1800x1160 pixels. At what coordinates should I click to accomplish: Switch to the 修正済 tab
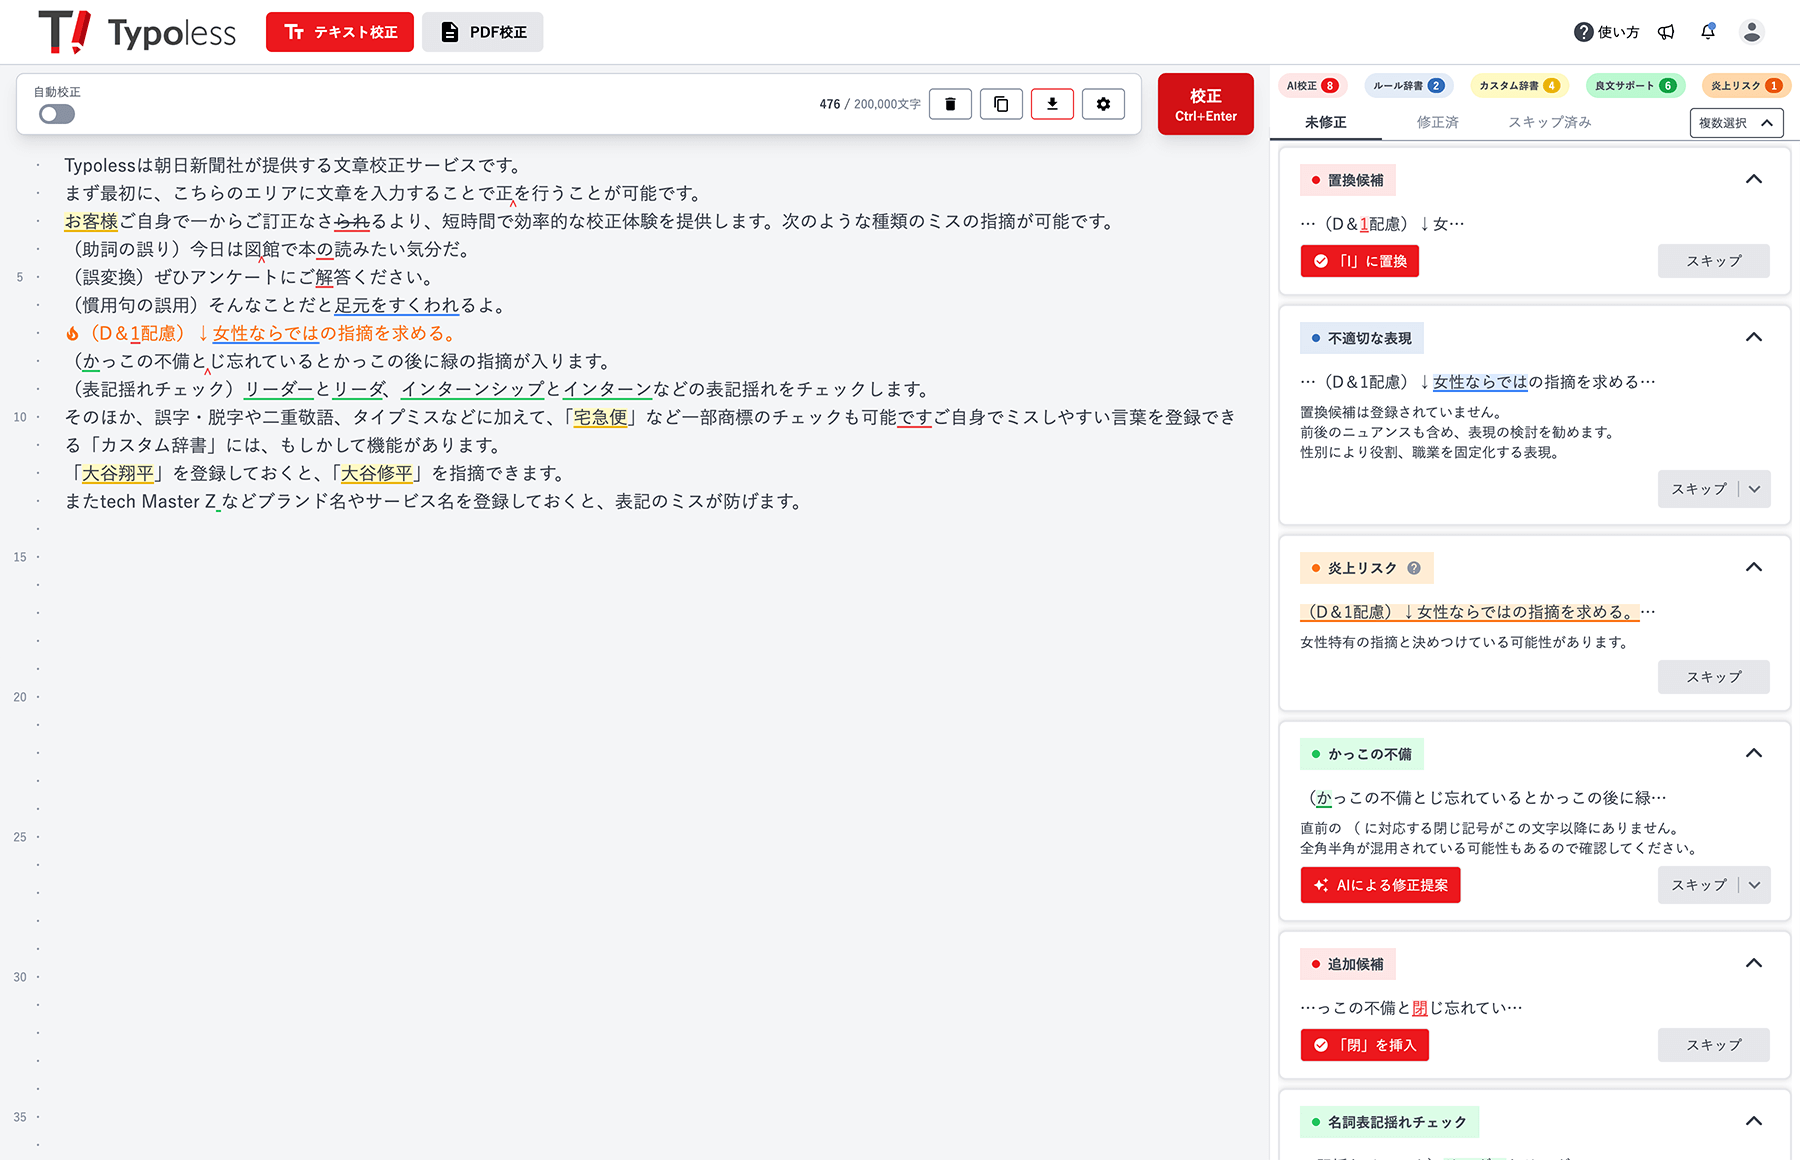point(1437,122)
